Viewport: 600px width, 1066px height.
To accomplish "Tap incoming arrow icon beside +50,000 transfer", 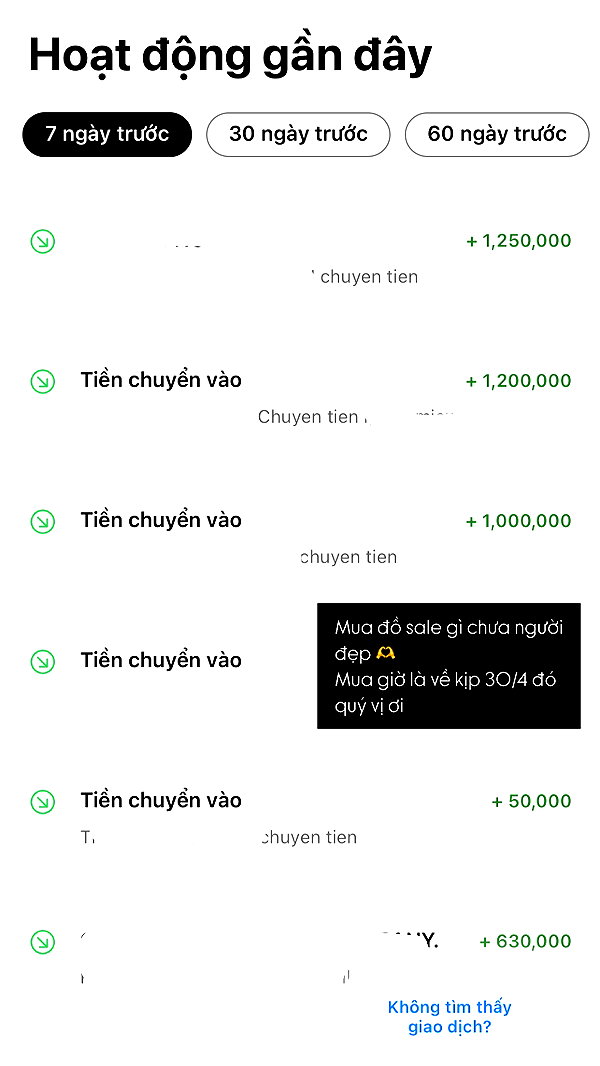I will tap(43, 802).
